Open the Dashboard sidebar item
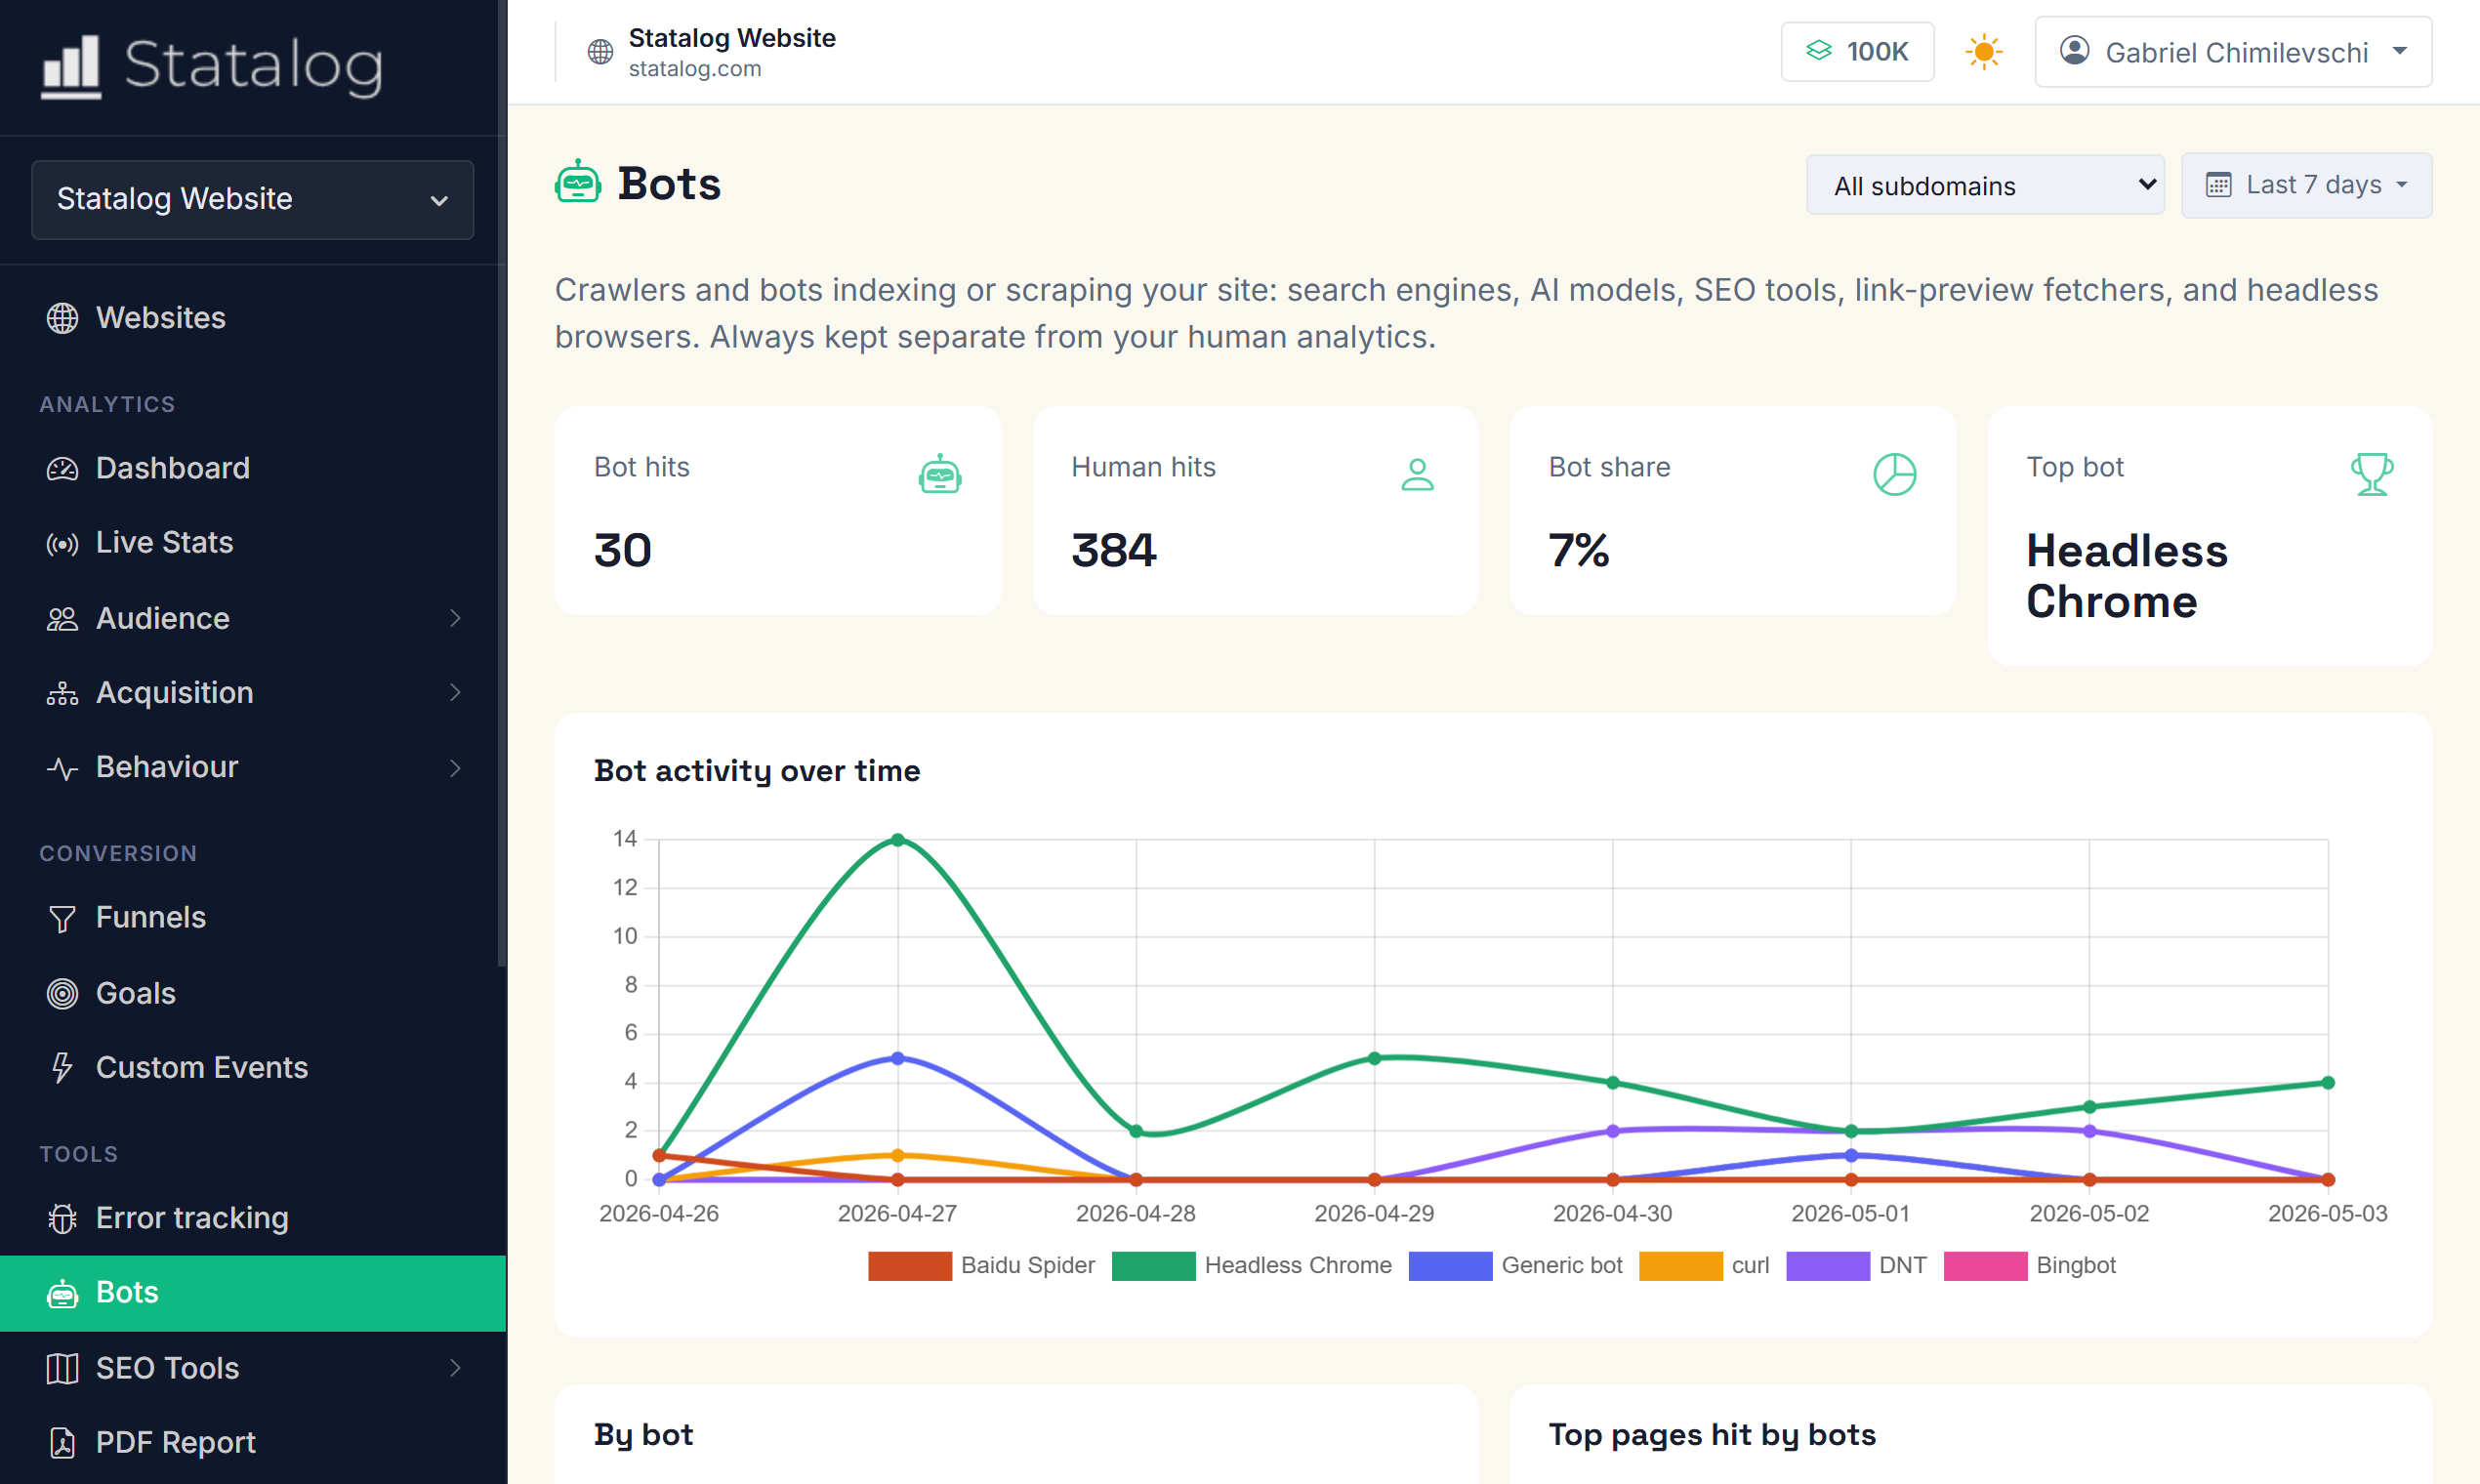The height and width of the screenshot is (1484, 2480). pyautogui.click(x=253, y=468)
